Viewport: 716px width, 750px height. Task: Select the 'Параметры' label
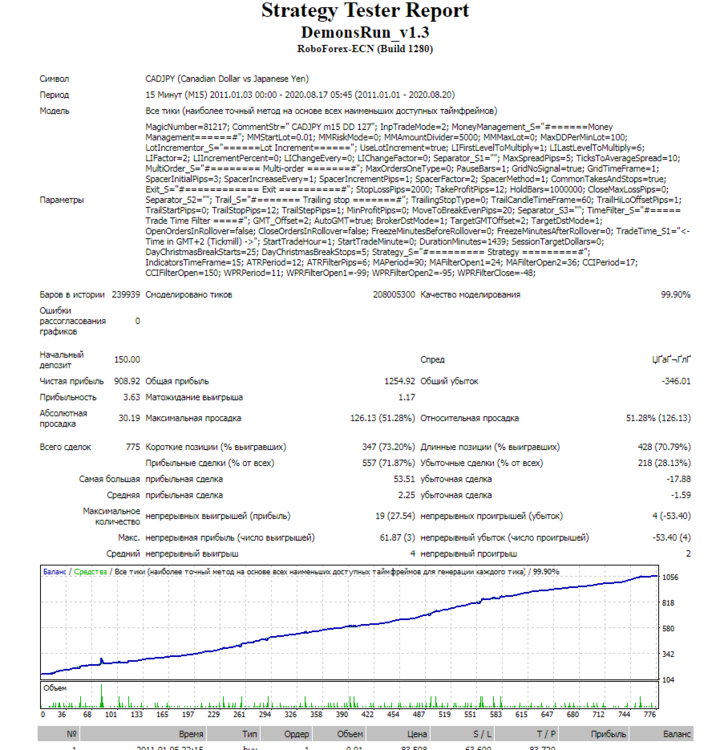(62, 200)
